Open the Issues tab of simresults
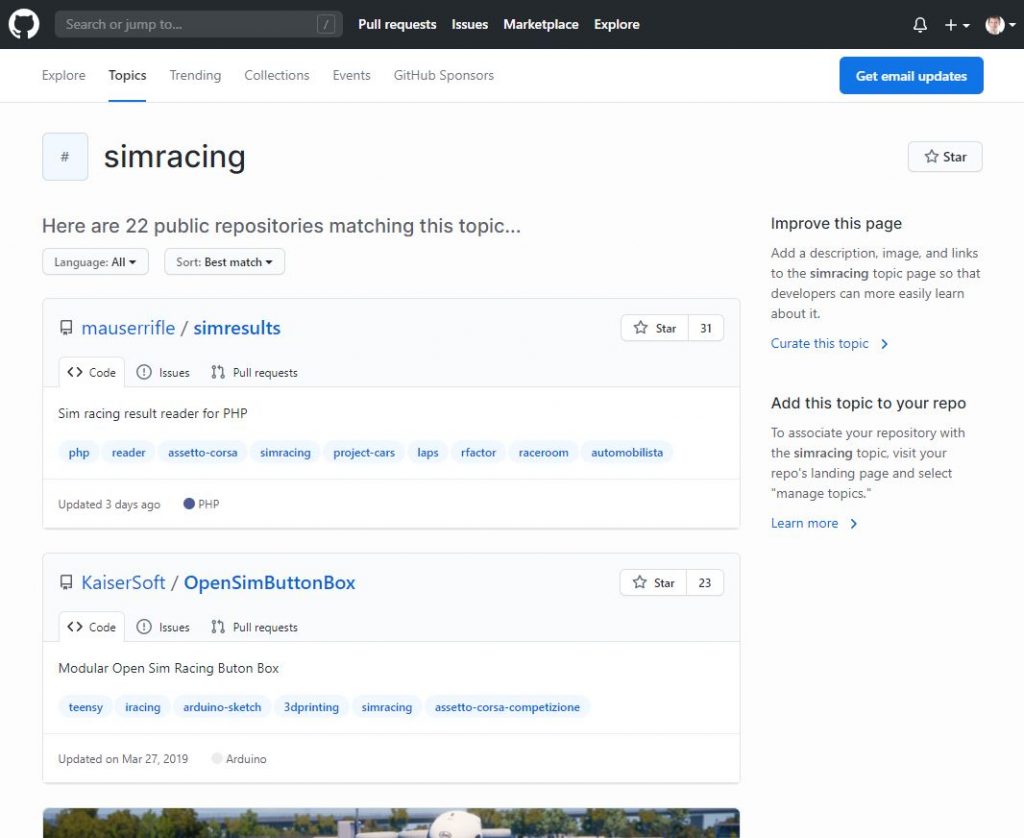 [x=163, y=372]
